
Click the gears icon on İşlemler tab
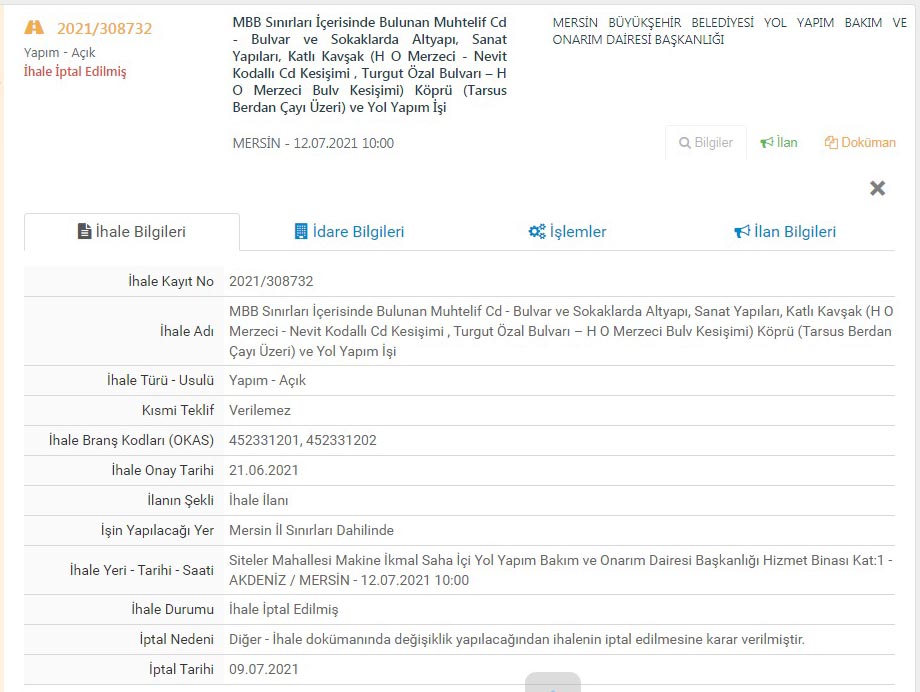(537, 231)
